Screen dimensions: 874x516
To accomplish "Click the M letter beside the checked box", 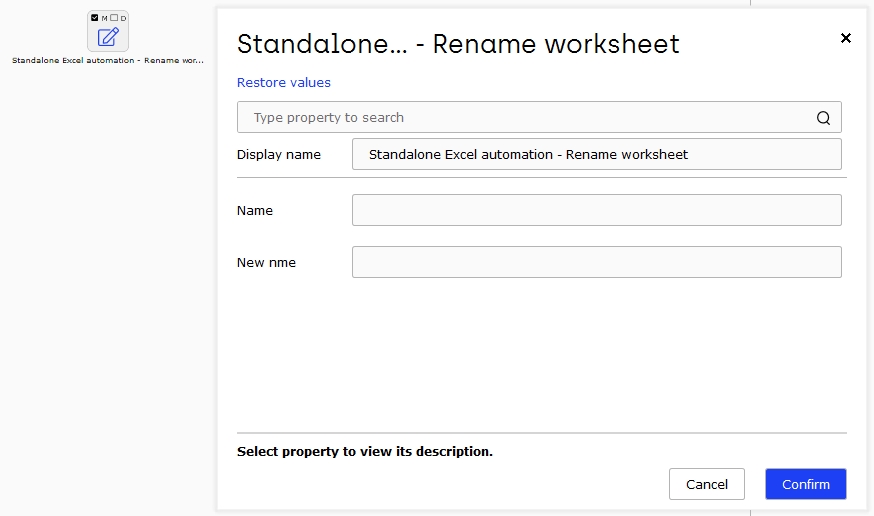I will click(104, 18).
